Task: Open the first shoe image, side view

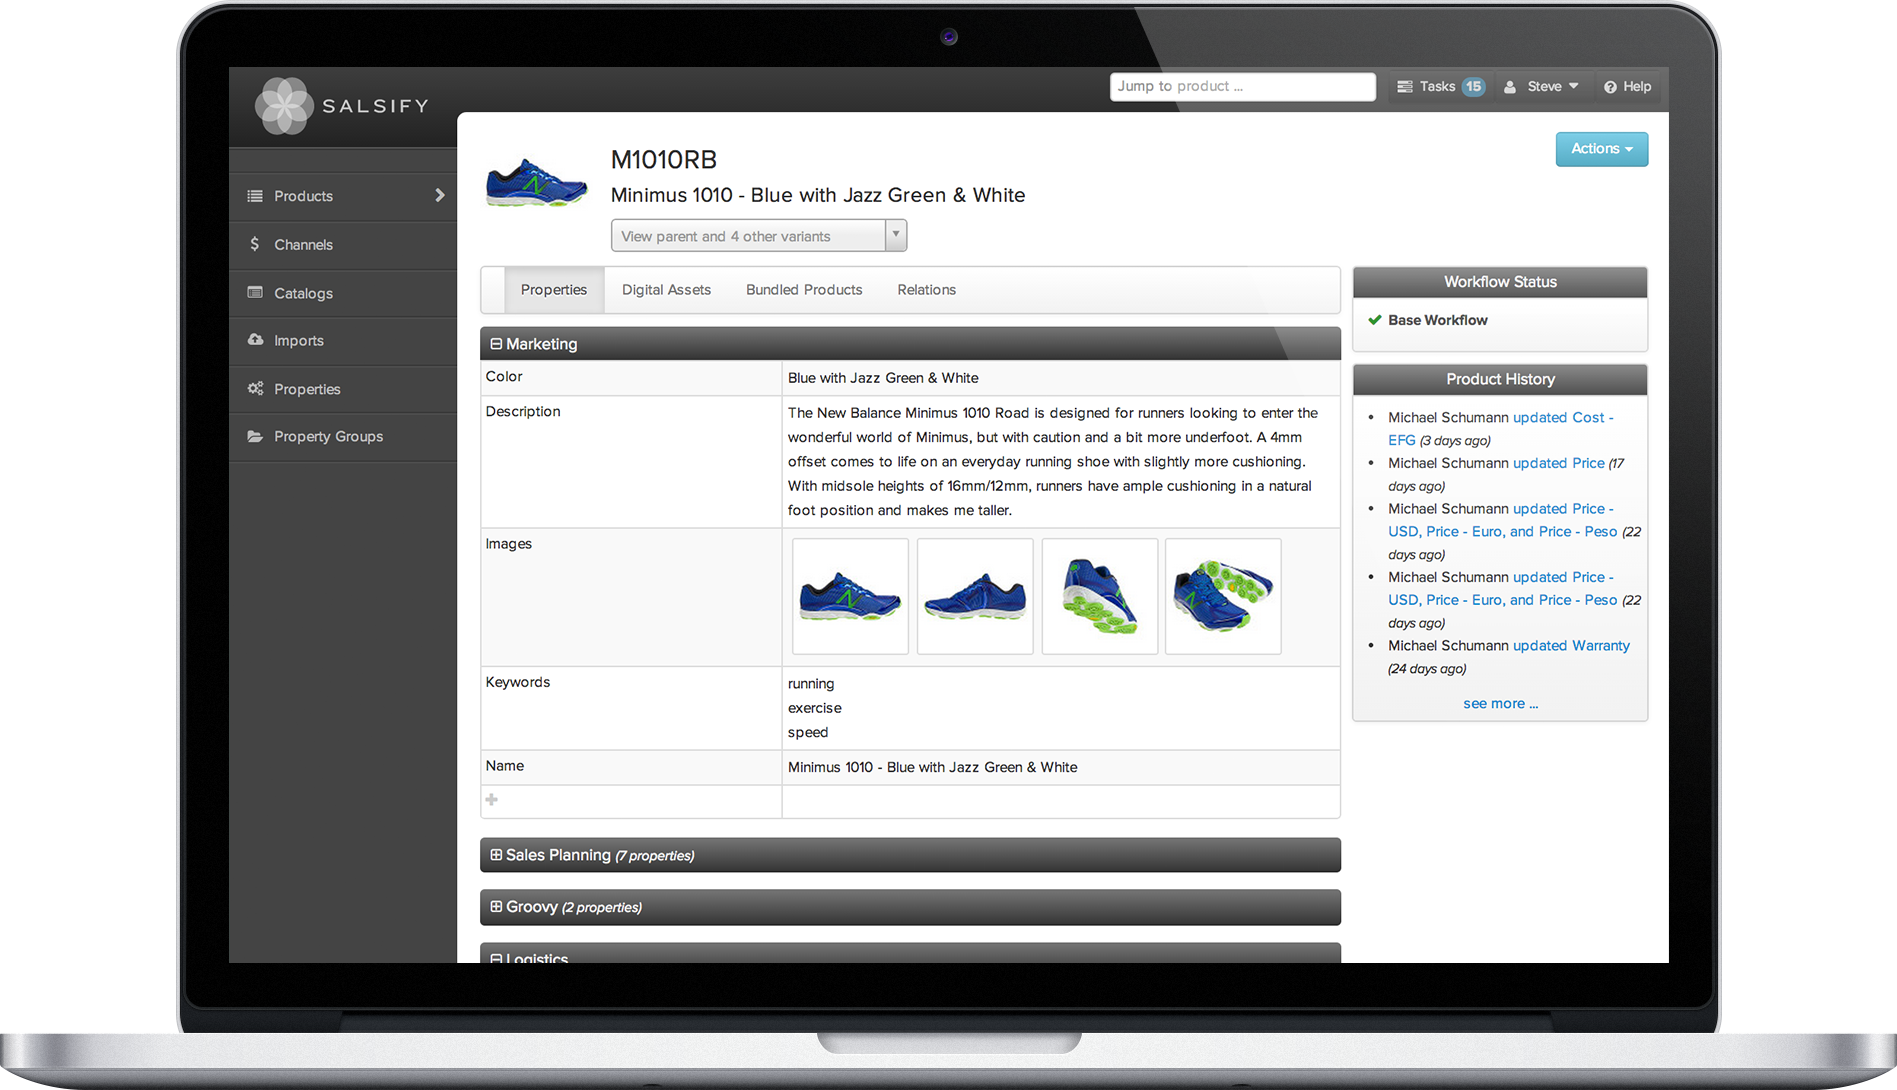Action: pos(851,597)
